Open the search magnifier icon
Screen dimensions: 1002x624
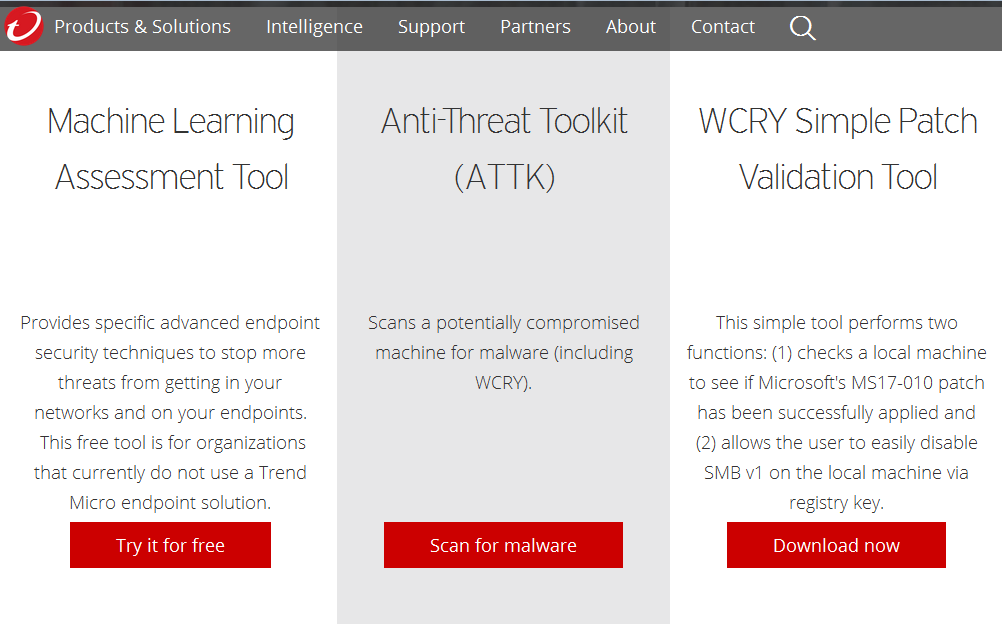[803, 27]
